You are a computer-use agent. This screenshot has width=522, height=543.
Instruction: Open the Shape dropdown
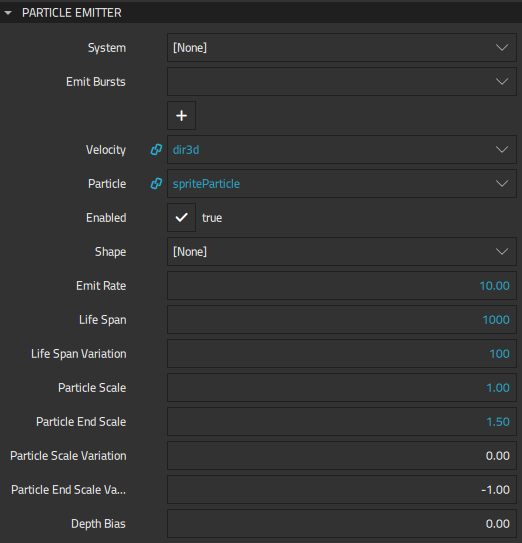342,251
